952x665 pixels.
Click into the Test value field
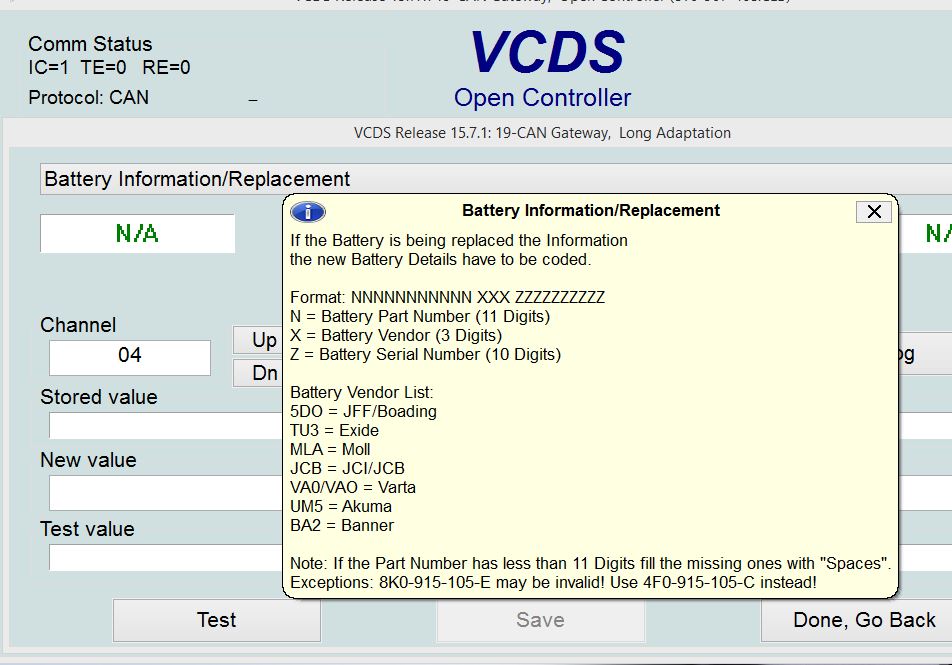tap(165, 557)
